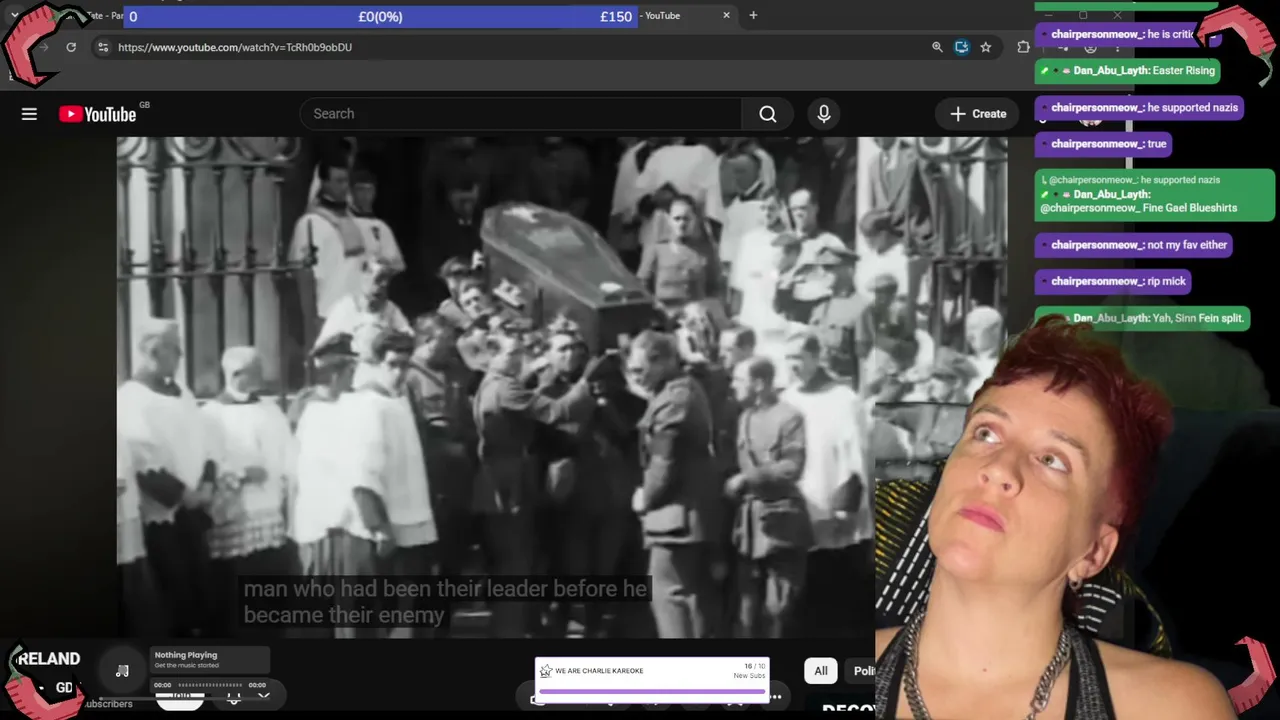
Task: Close the YouTube browser tab
Action: (x=726, y=15)
